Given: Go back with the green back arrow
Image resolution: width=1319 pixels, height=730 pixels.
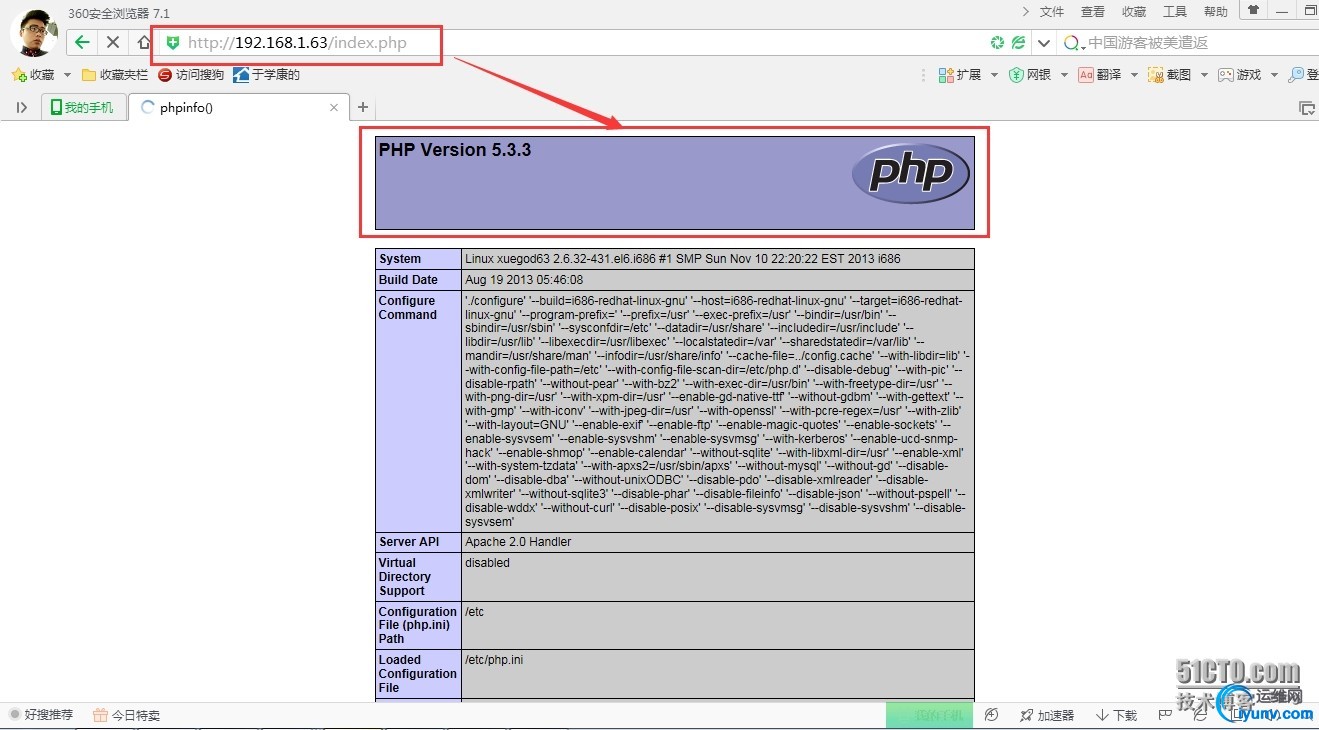Looking at the screenshot, I should [82, 42].
